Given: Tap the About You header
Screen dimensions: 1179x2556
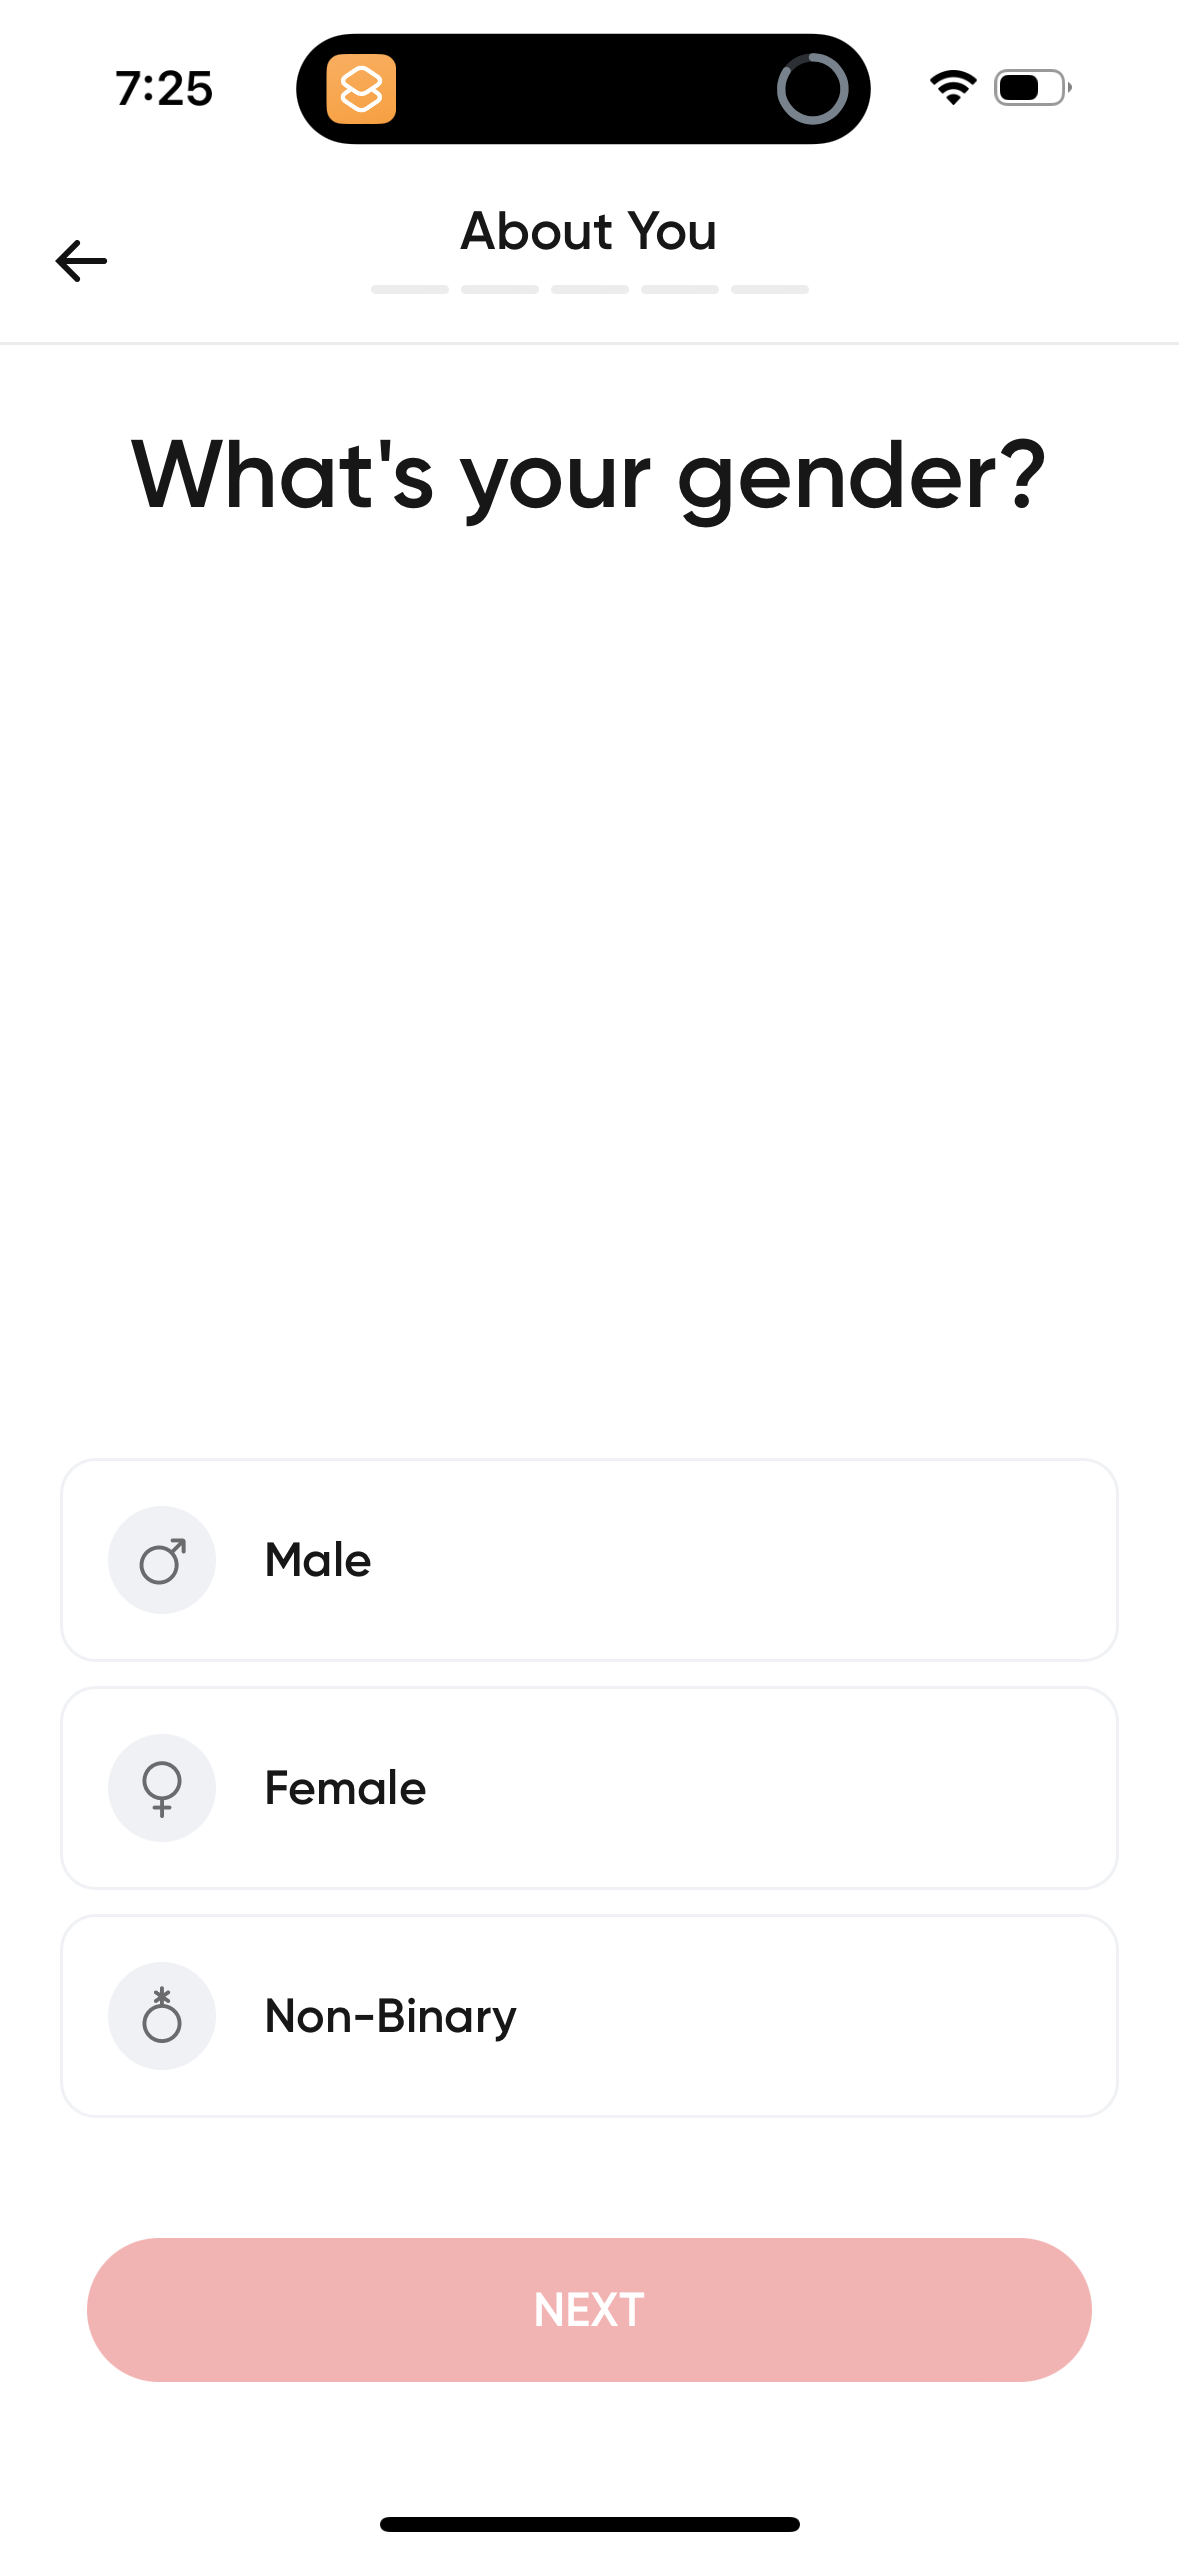Looking at the screenshot, I should click(588, 231).
